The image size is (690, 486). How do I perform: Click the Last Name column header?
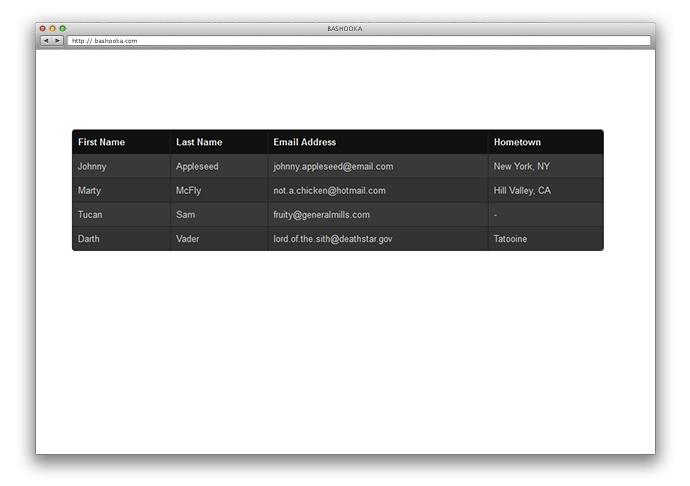219,142
